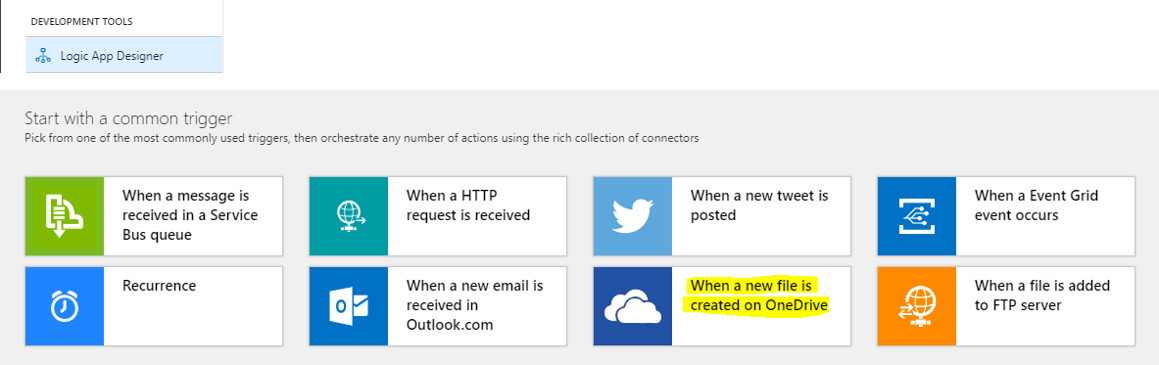1159x365 pixels.
Task: Click the Outlook.com envelope icon
Action: coord(348,306)
